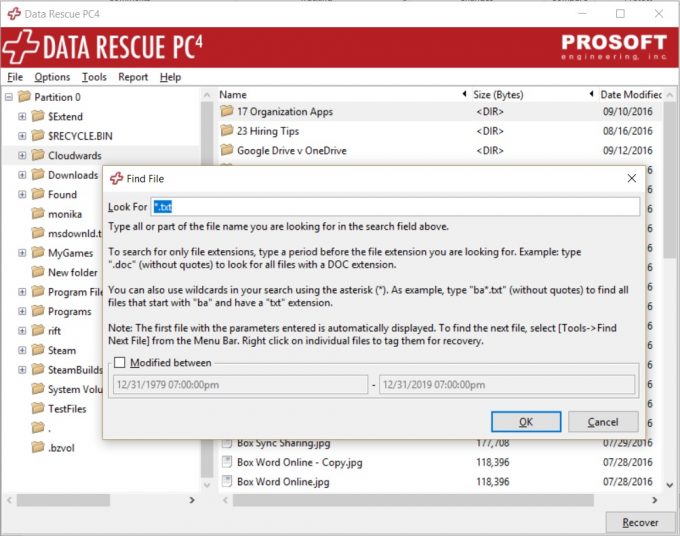This screenshot has width=680, height=536.
Task: Click the 17 Organization Apps folder icon
Action: (226, 111)
